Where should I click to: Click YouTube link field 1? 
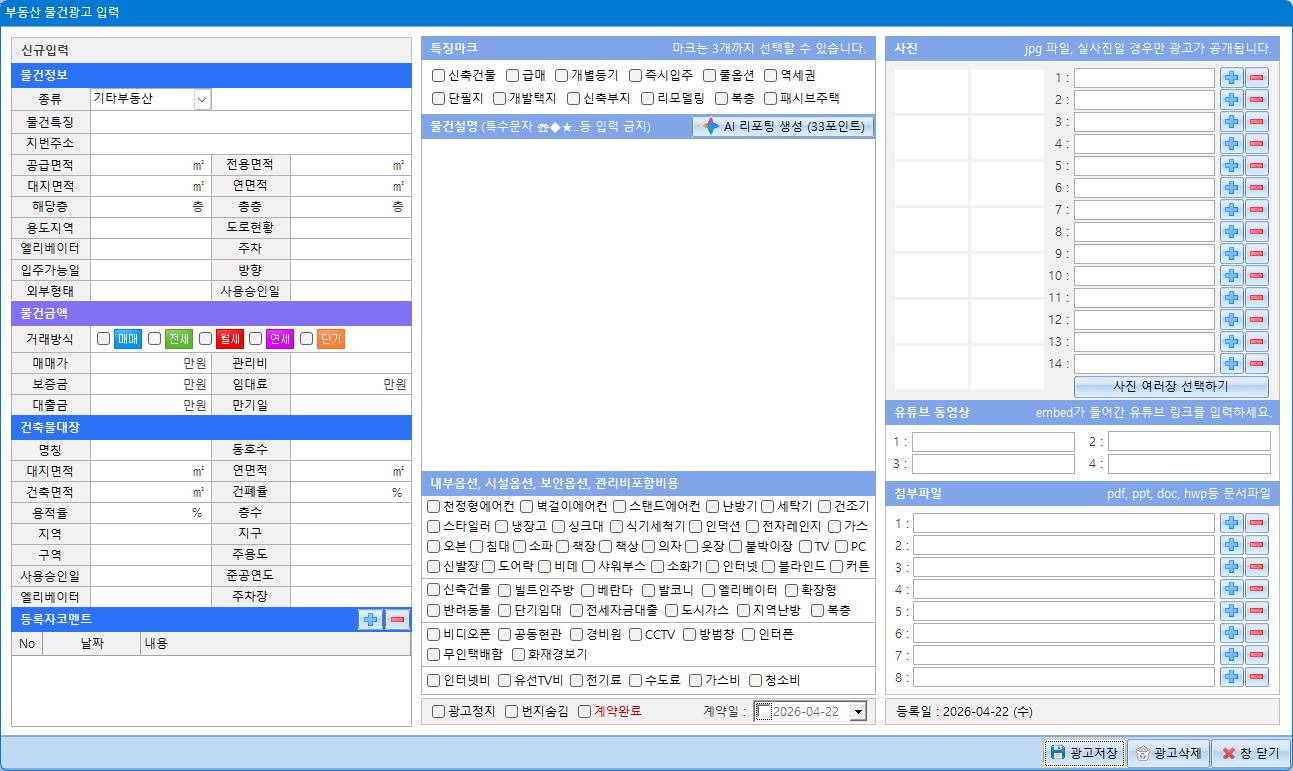993,441
